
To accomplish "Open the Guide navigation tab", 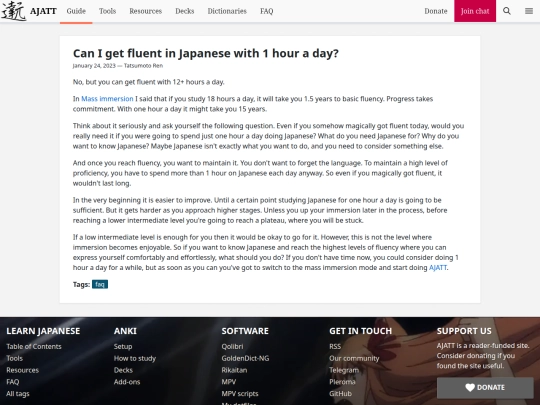I will point(76,11).
